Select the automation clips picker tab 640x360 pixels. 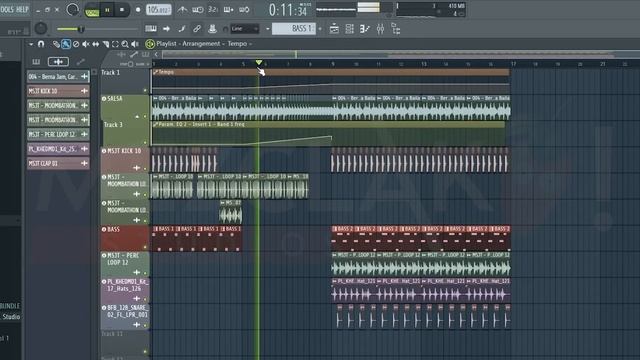click(80, 62)
